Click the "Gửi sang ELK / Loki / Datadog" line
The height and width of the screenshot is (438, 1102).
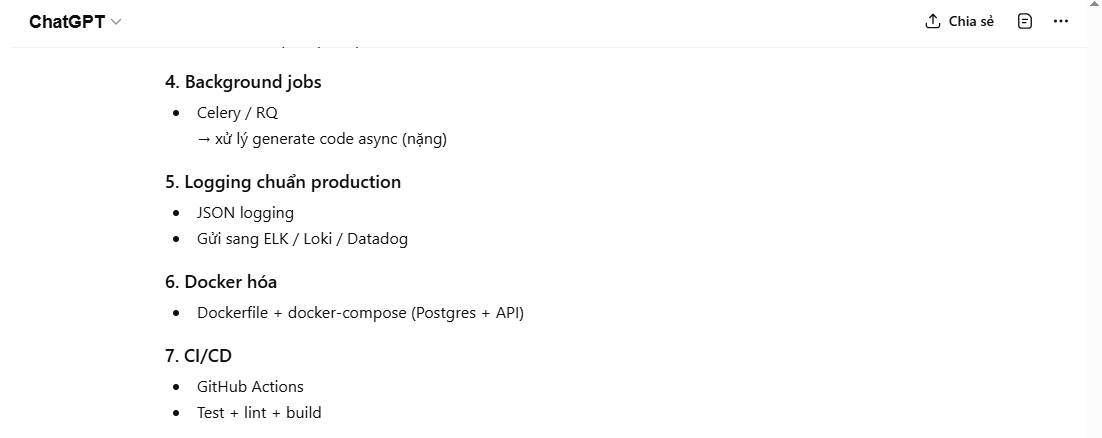(302, 239)
